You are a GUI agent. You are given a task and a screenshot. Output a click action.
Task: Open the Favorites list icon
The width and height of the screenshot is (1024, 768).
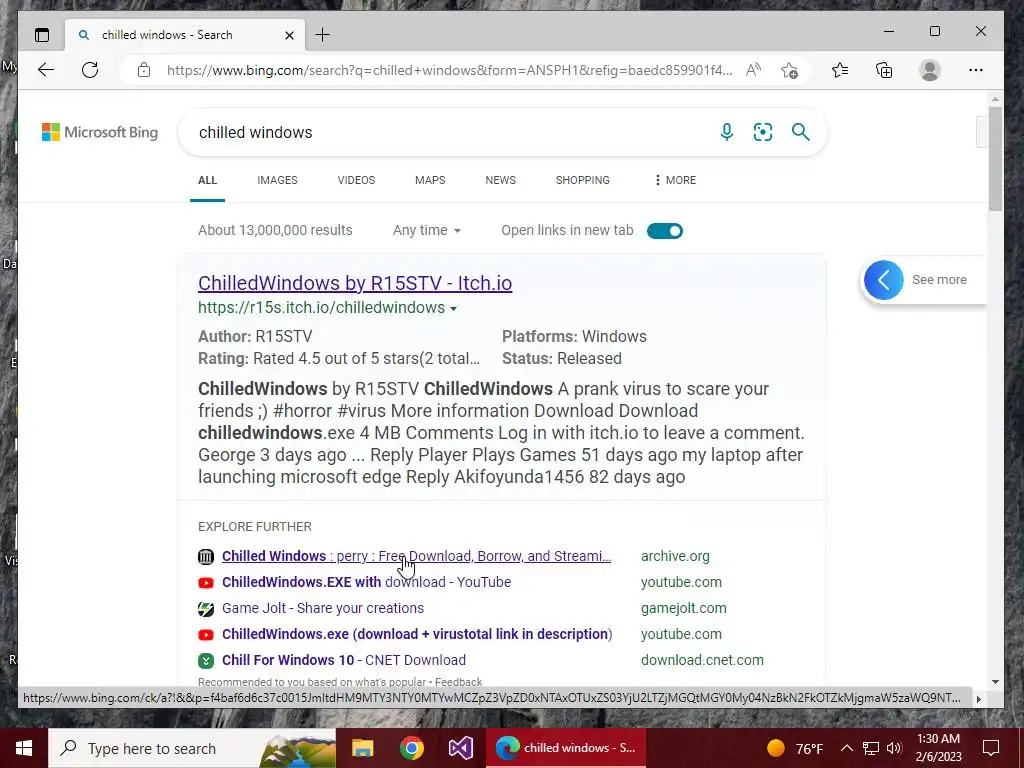[x=840, y=70]
